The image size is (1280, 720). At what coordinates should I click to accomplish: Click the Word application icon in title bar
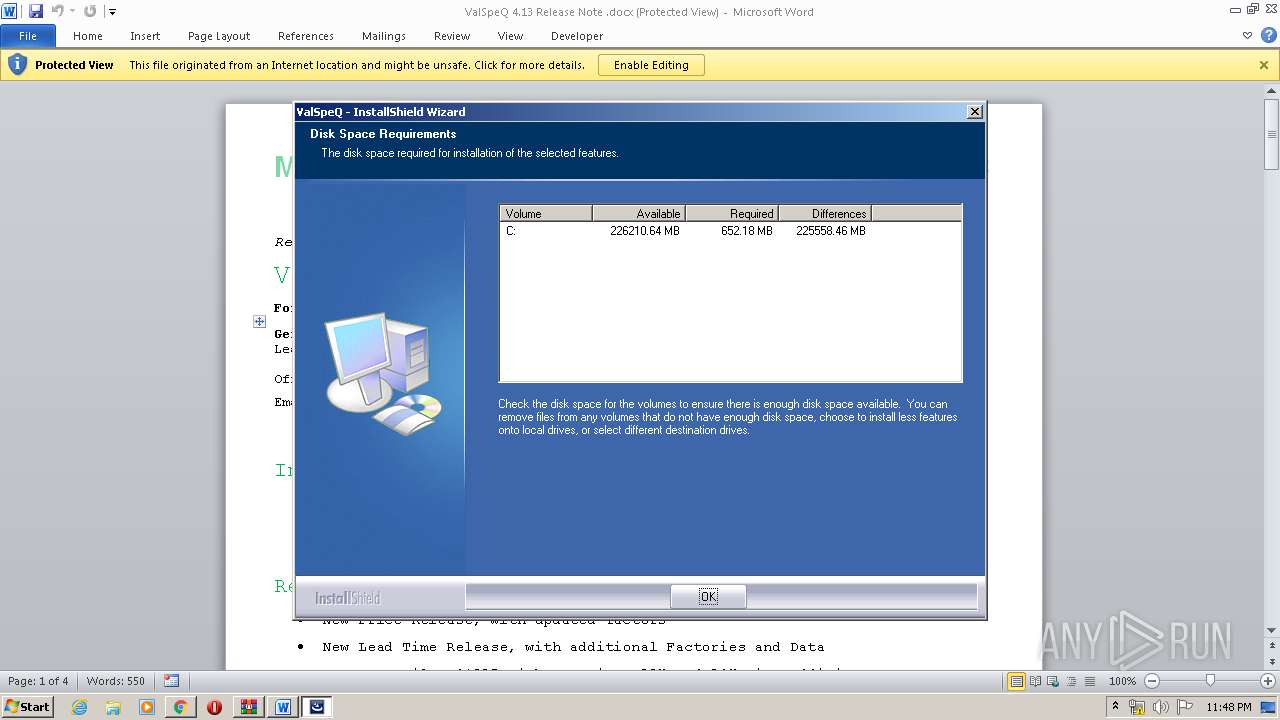click(x=10, y=12)
